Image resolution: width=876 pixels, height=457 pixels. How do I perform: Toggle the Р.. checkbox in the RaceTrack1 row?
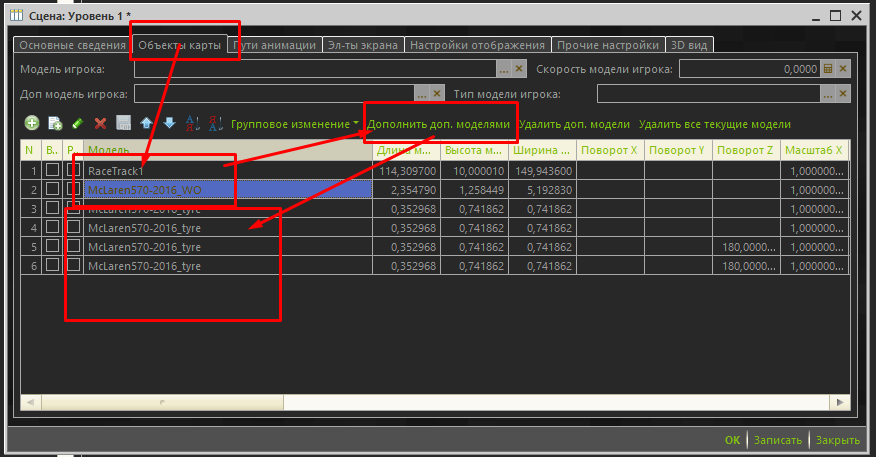pos(73,169)
